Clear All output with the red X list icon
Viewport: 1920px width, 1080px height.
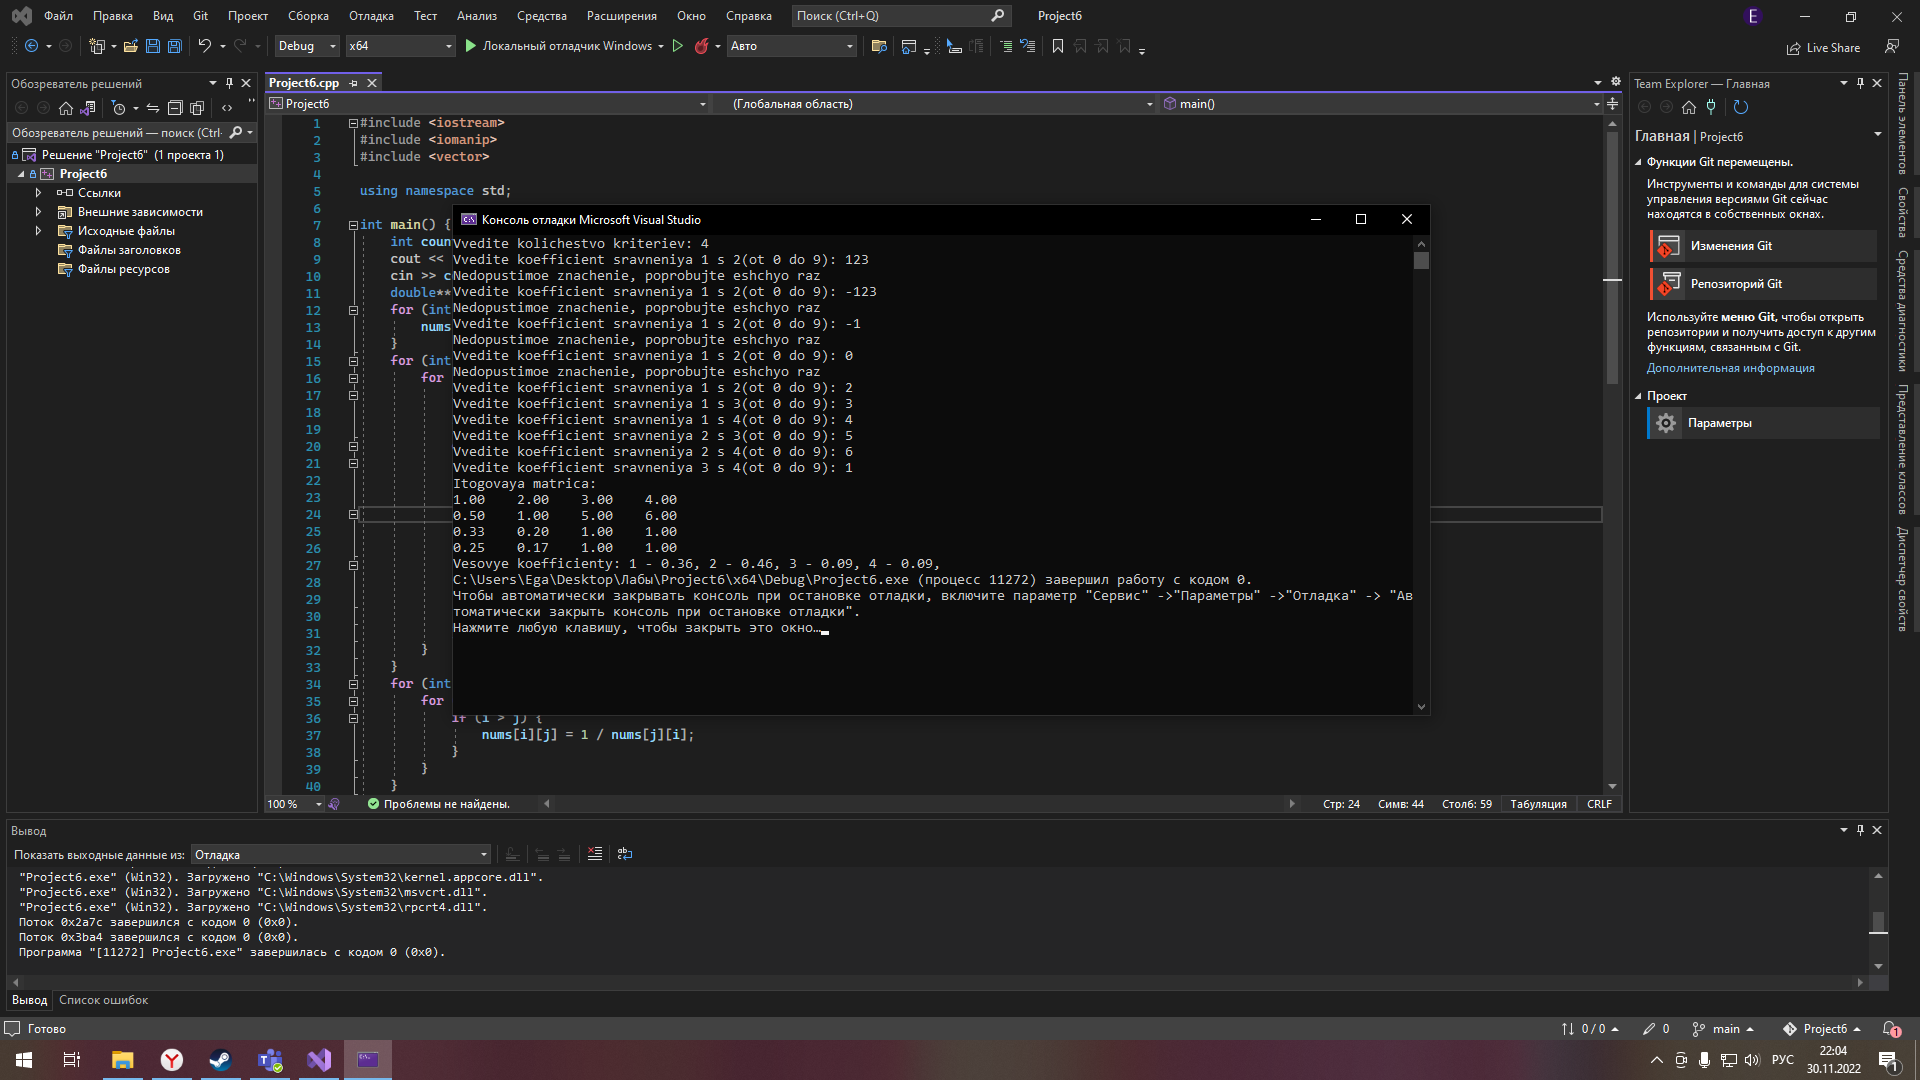[x=595, y=854]
